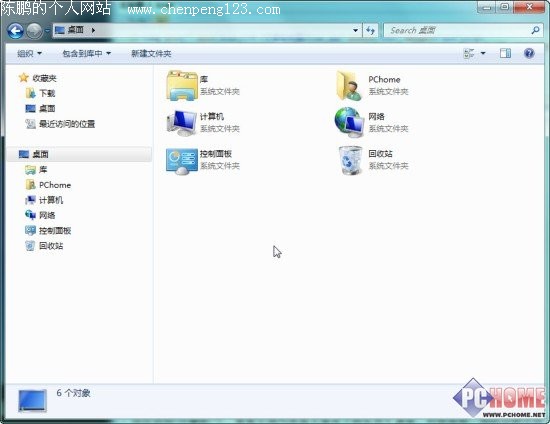Open the 包含到库中 dropdown menu
This screenshot has height=424, width=550.
87,53
